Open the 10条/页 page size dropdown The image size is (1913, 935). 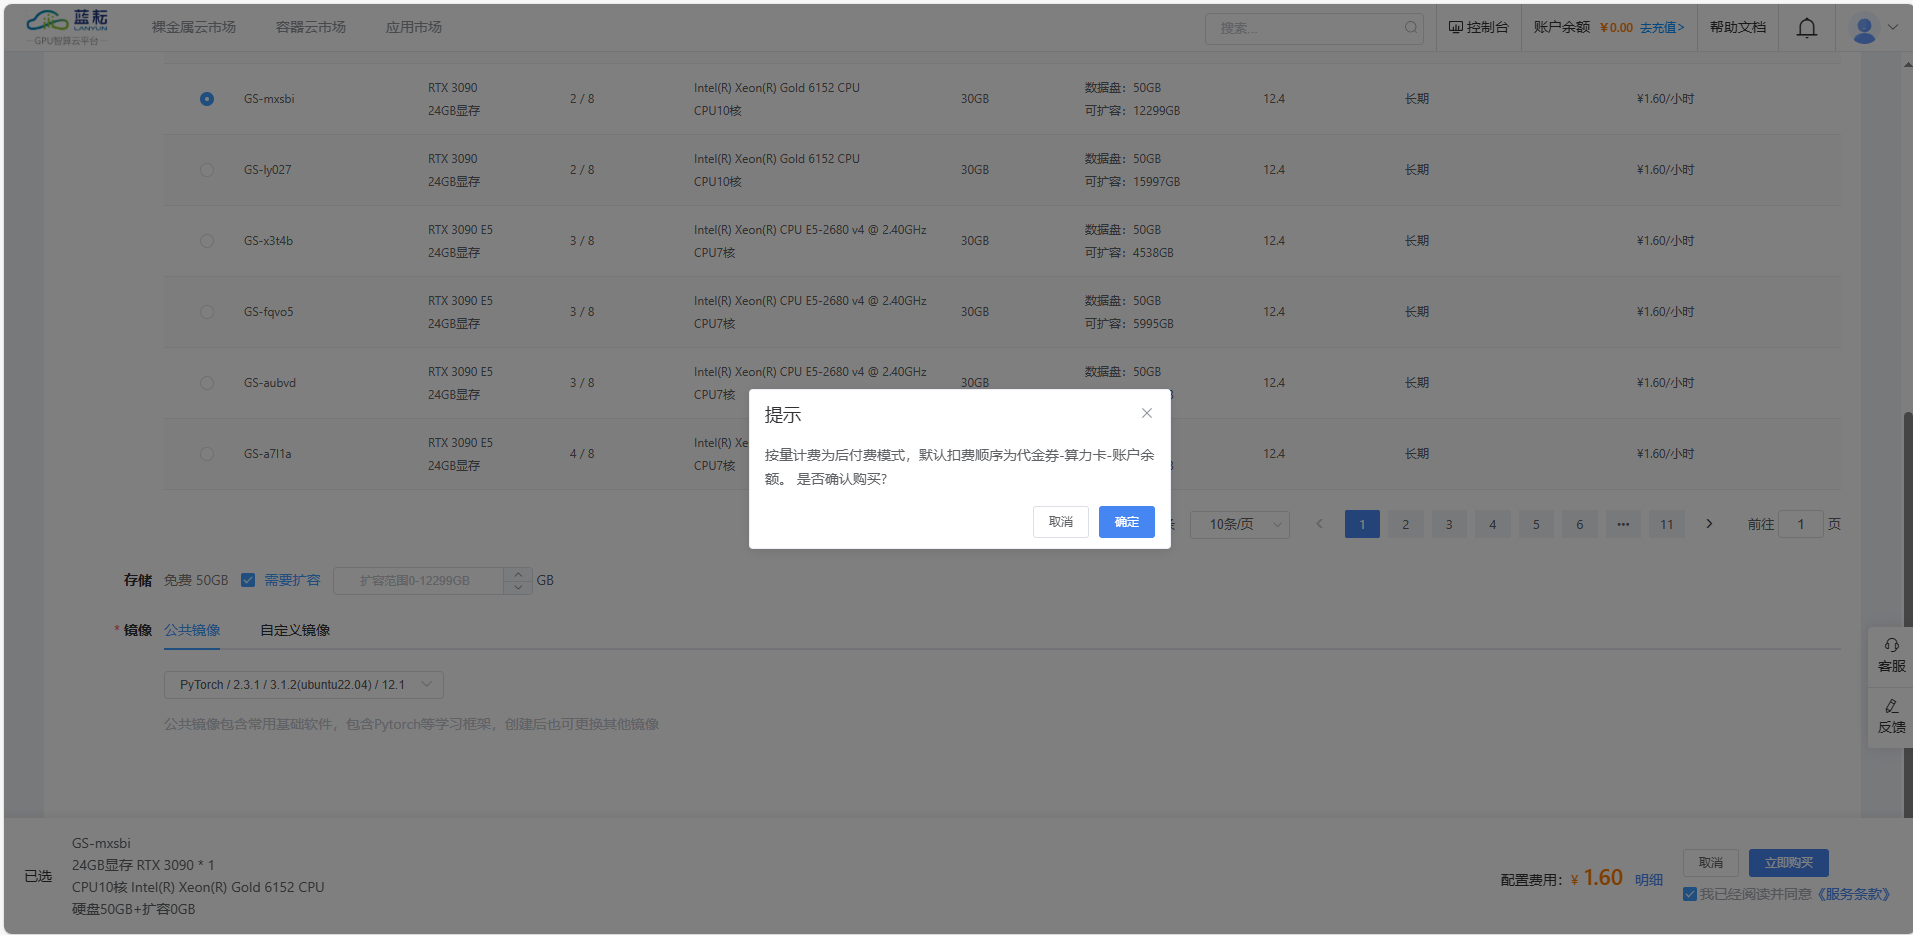tap(1240, 524)
